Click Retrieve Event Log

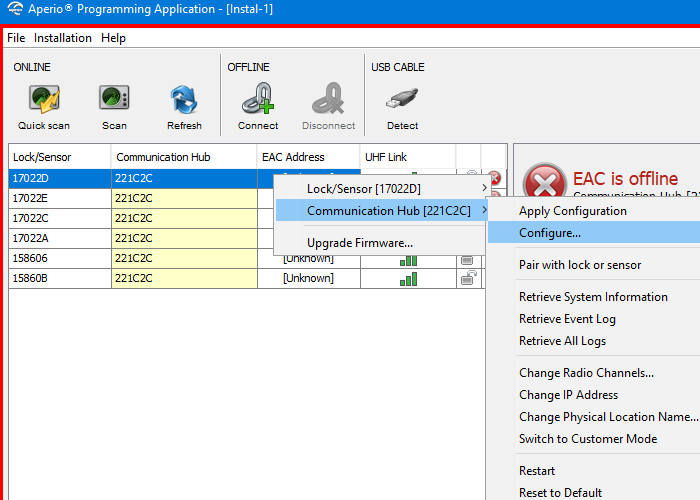tap(567, 319)
